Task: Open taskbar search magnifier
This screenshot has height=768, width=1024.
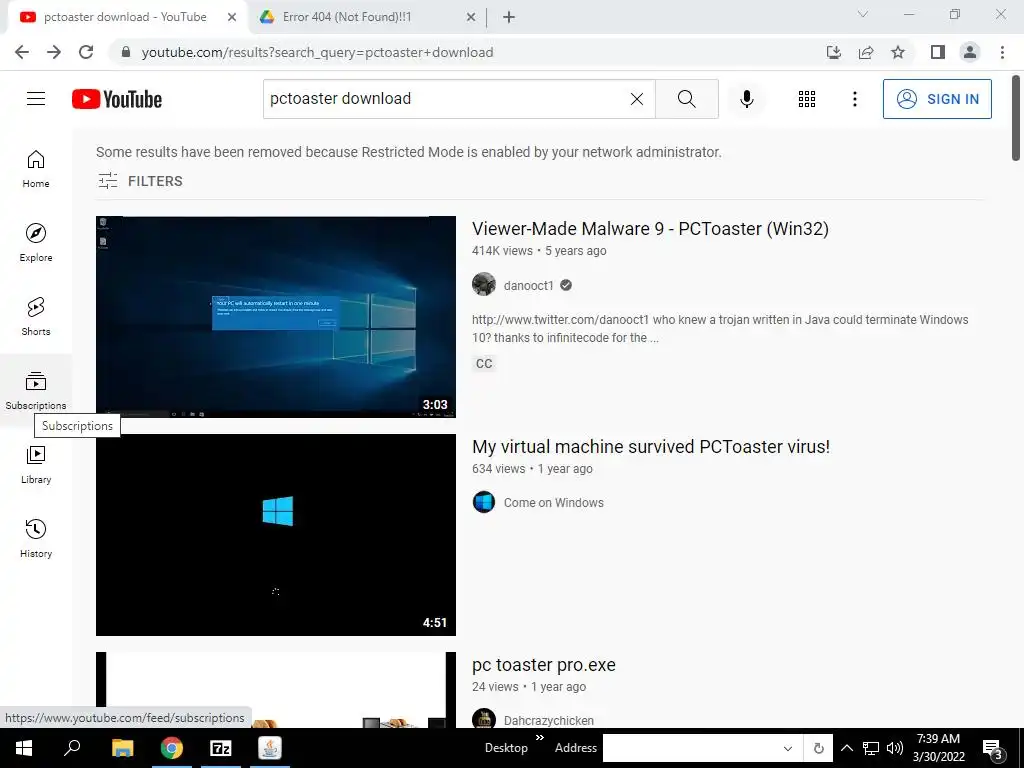Action: coord(72,748)
